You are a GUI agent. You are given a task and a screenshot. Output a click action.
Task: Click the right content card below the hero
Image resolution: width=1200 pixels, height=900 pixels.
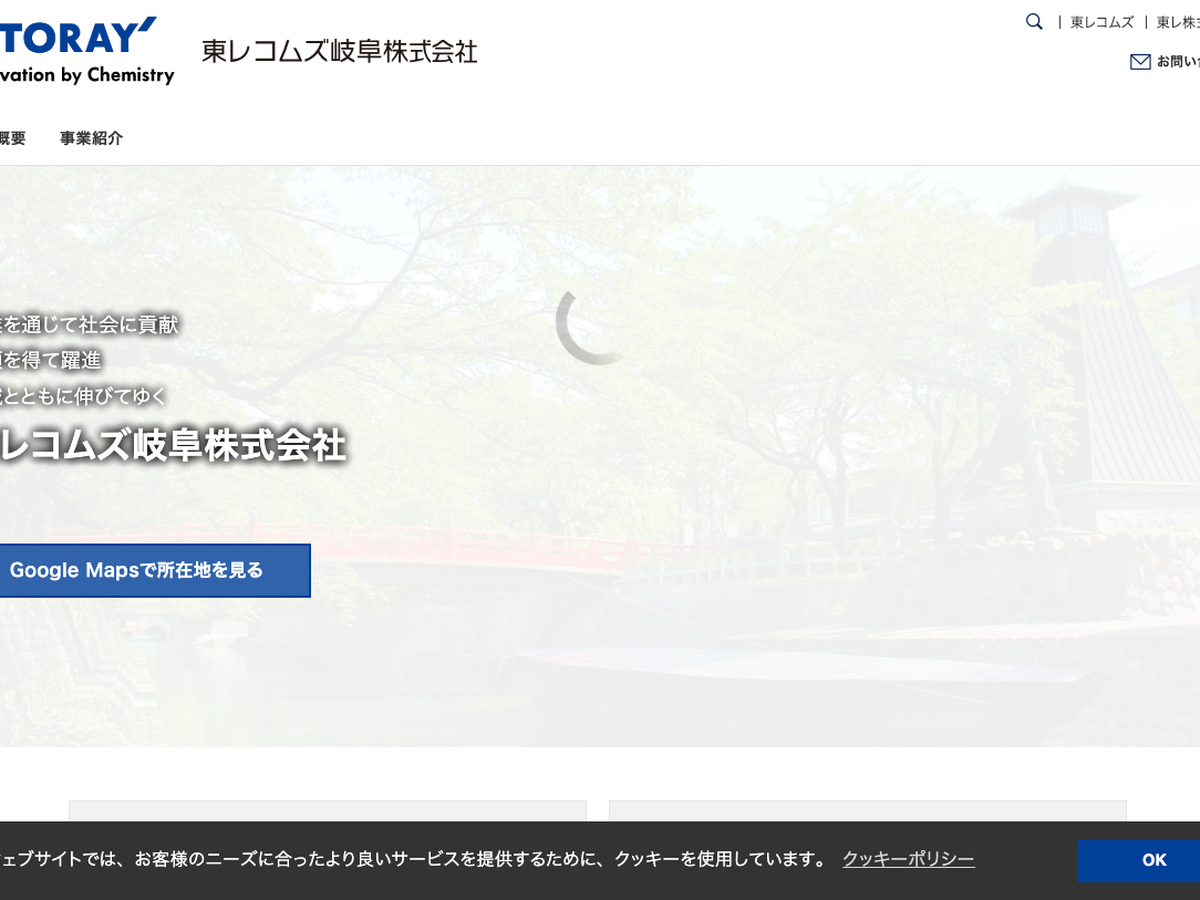pyautogui.click(x=867, y=811)
